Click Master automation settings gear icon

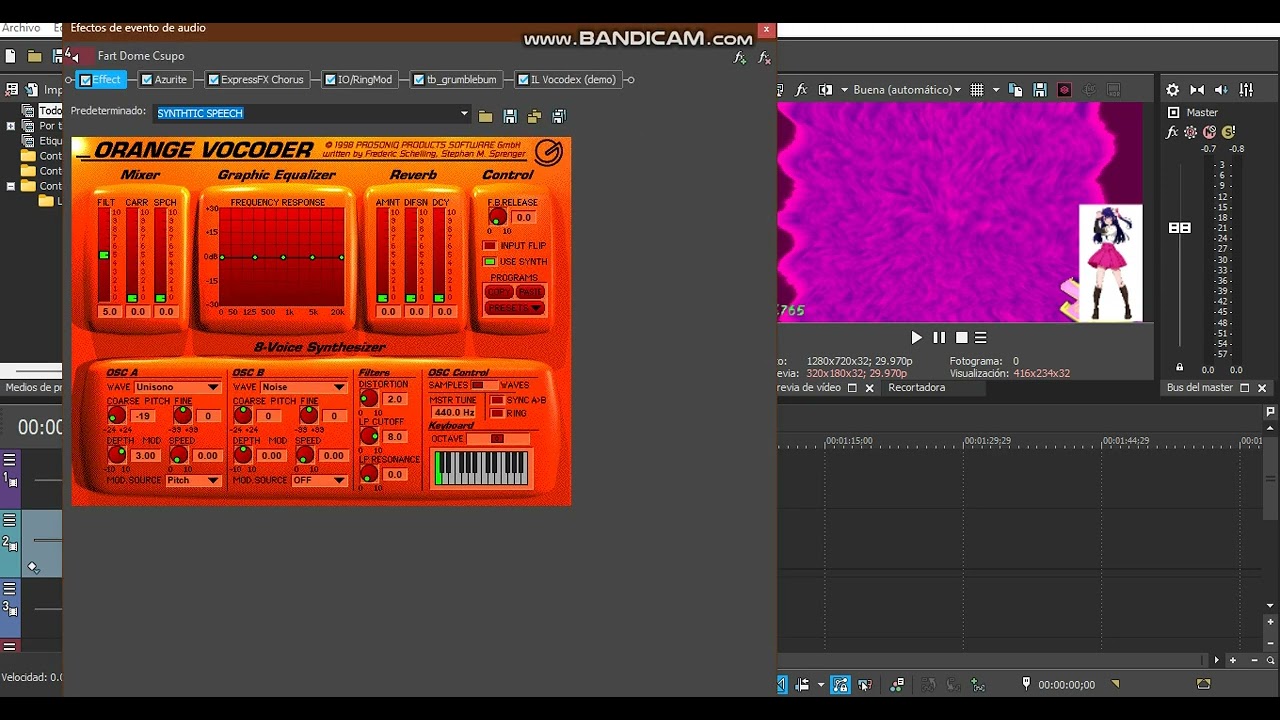click(1191, 132)
